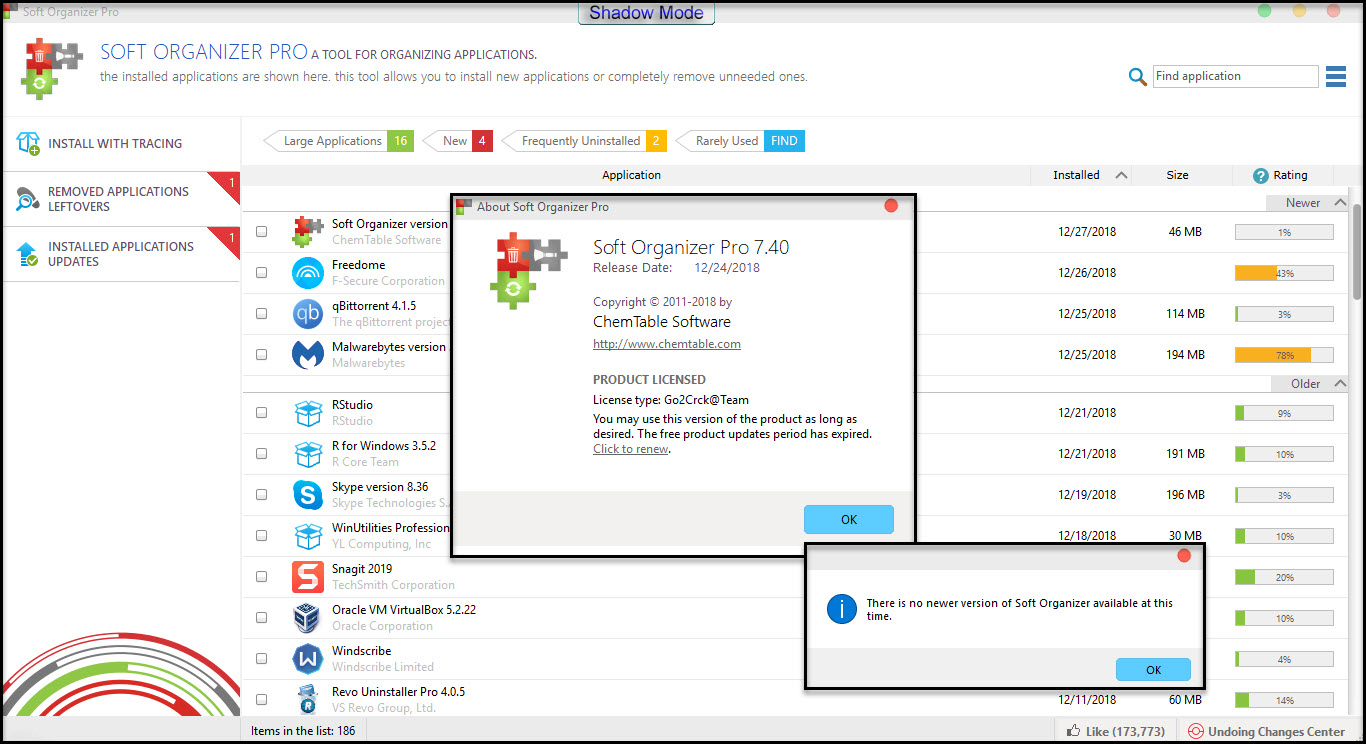Click the search magnifier icon

pyautogui.click(x=1137, y=77)
